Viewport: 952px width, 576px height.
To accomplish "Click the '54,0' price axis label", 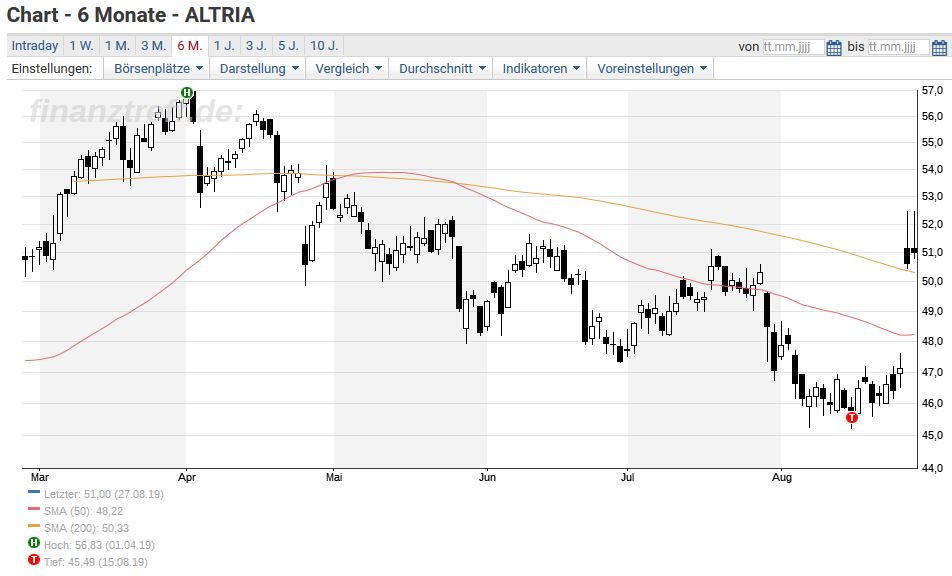I will tap(932, 169).
